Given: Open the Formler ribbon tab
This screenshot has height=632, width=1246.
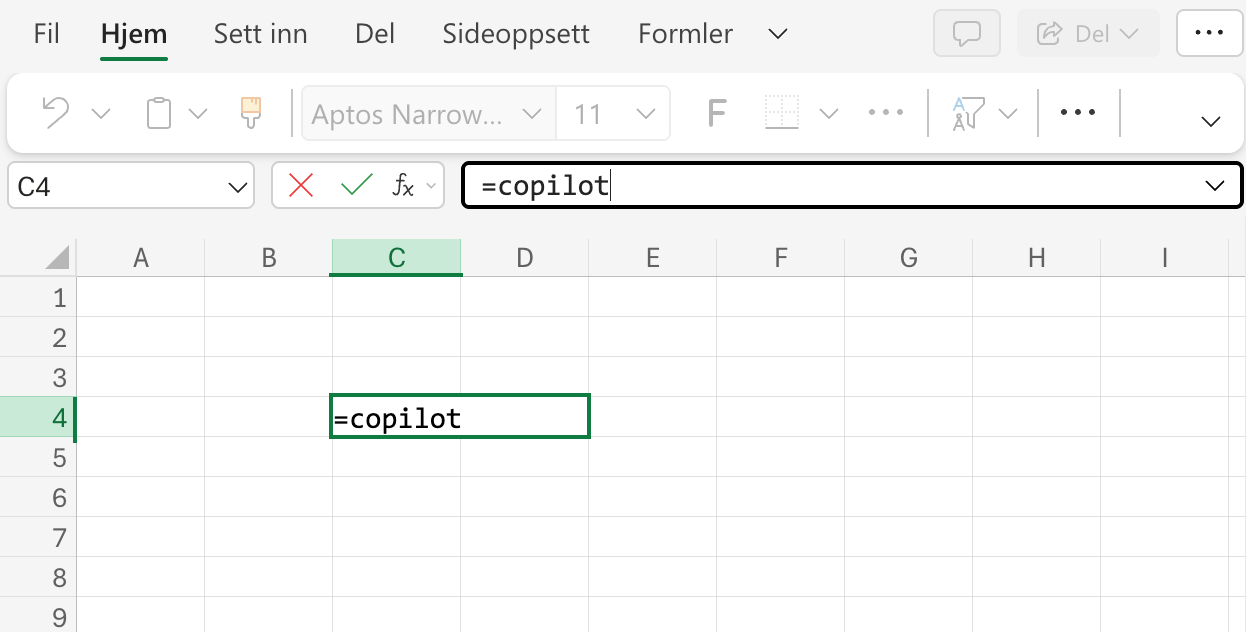Looking at the screenshot, I should pyautogui.click(x=684, y=34).
